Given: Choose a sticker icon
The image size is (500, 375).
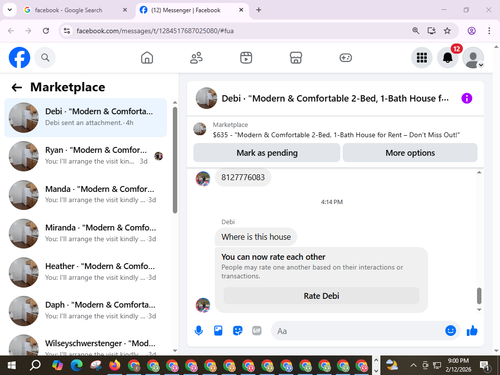Looking at the screenshot, I should coord(237,331).
